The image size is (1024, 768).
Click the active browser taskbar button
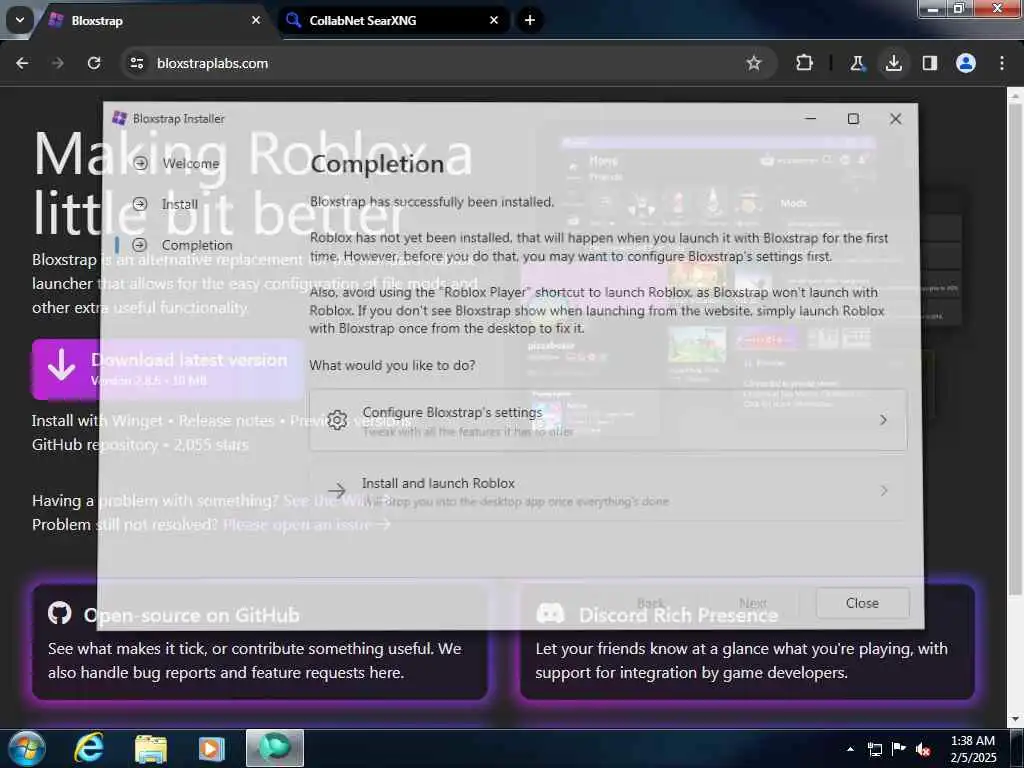[x=275, y=748]
